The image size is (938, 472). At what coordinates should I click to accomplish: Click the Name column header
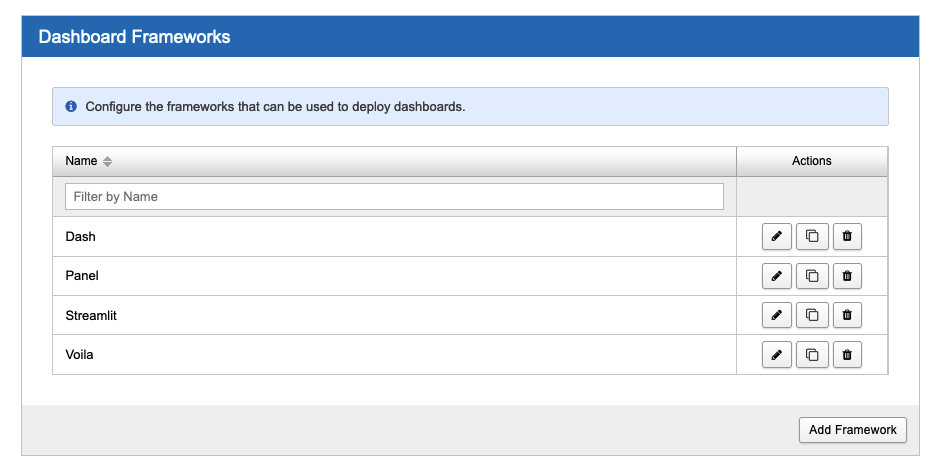[82, 161]
